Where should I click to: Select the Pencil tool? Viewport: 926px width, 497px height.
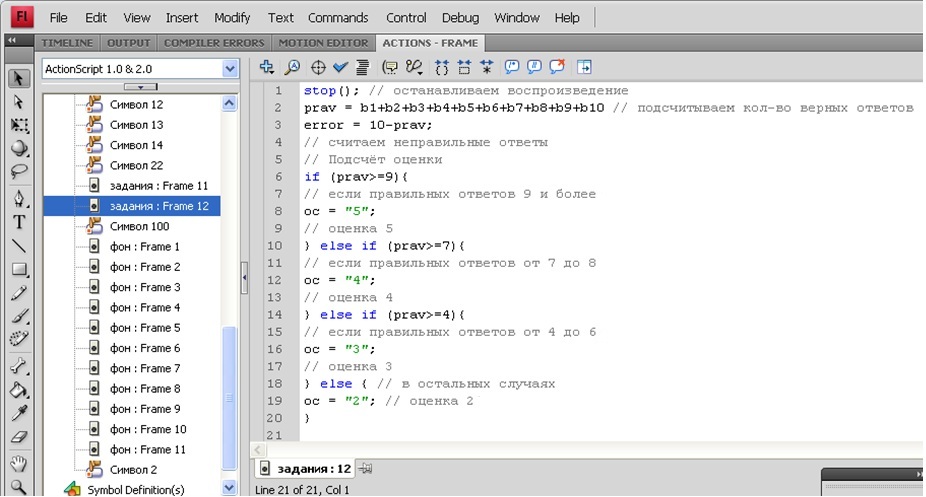[x=19, y=293]
